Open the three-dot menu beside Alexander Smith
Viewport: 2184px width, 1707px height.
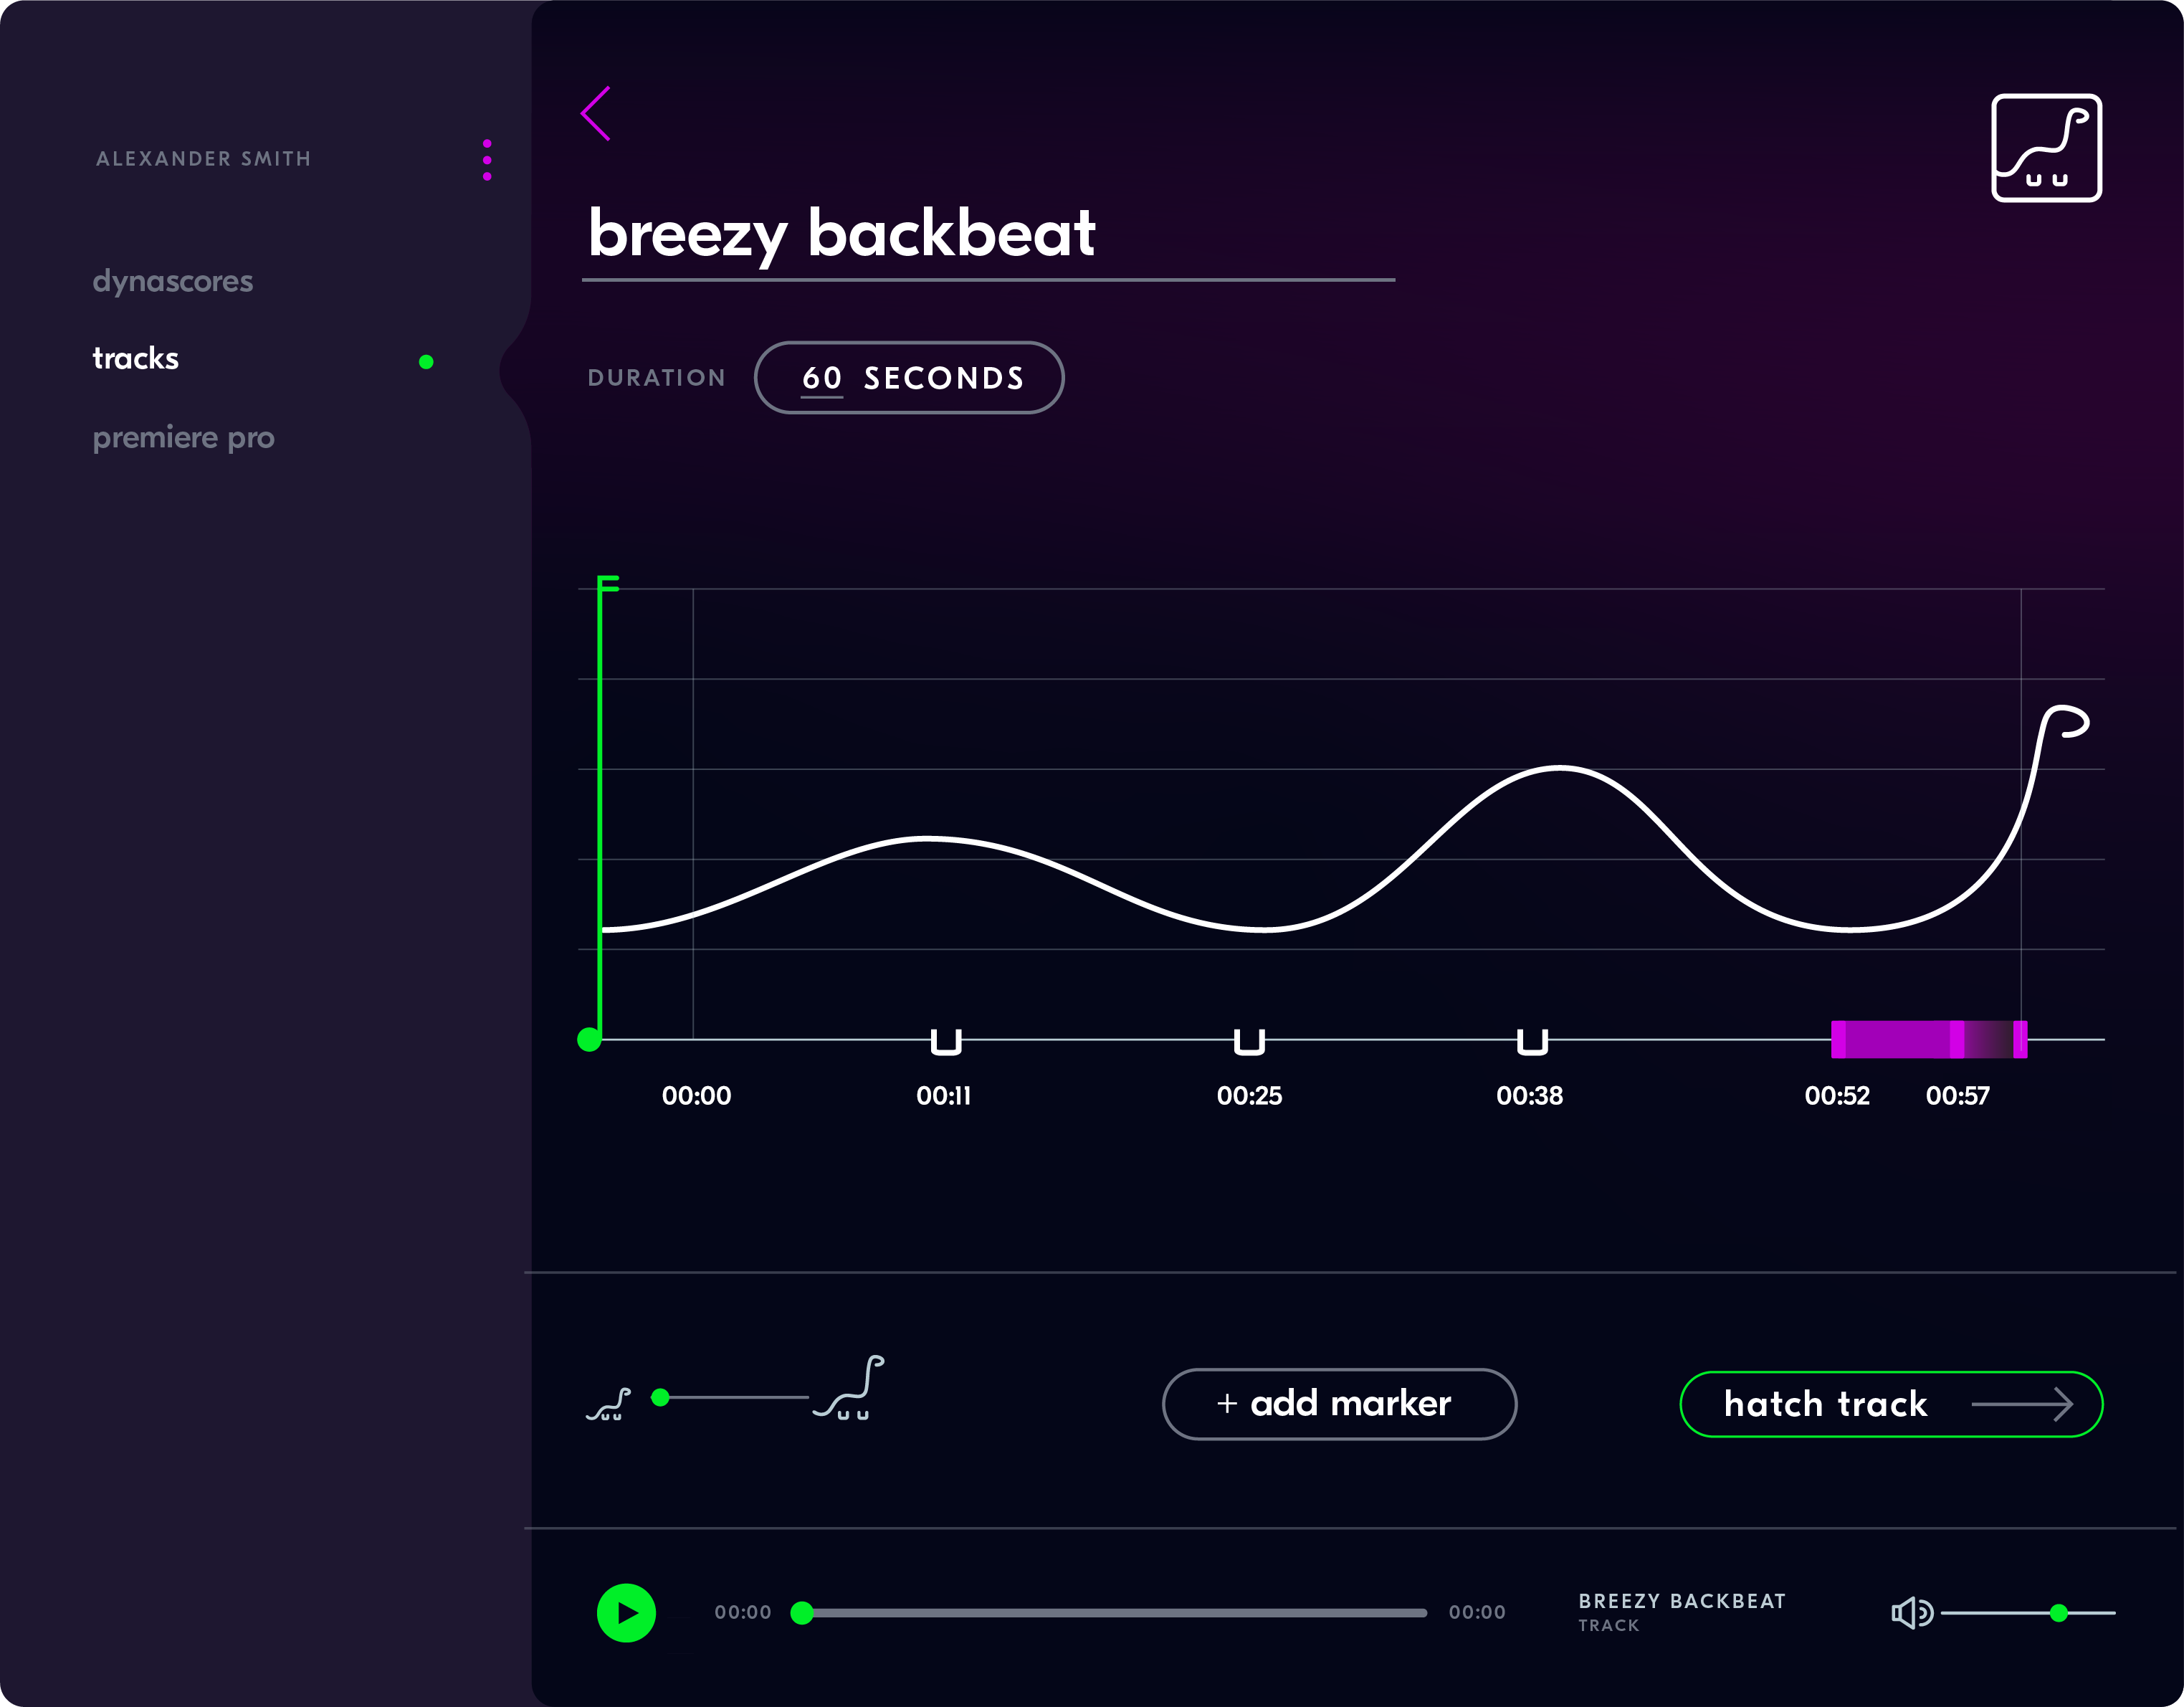tap(487, 160)
